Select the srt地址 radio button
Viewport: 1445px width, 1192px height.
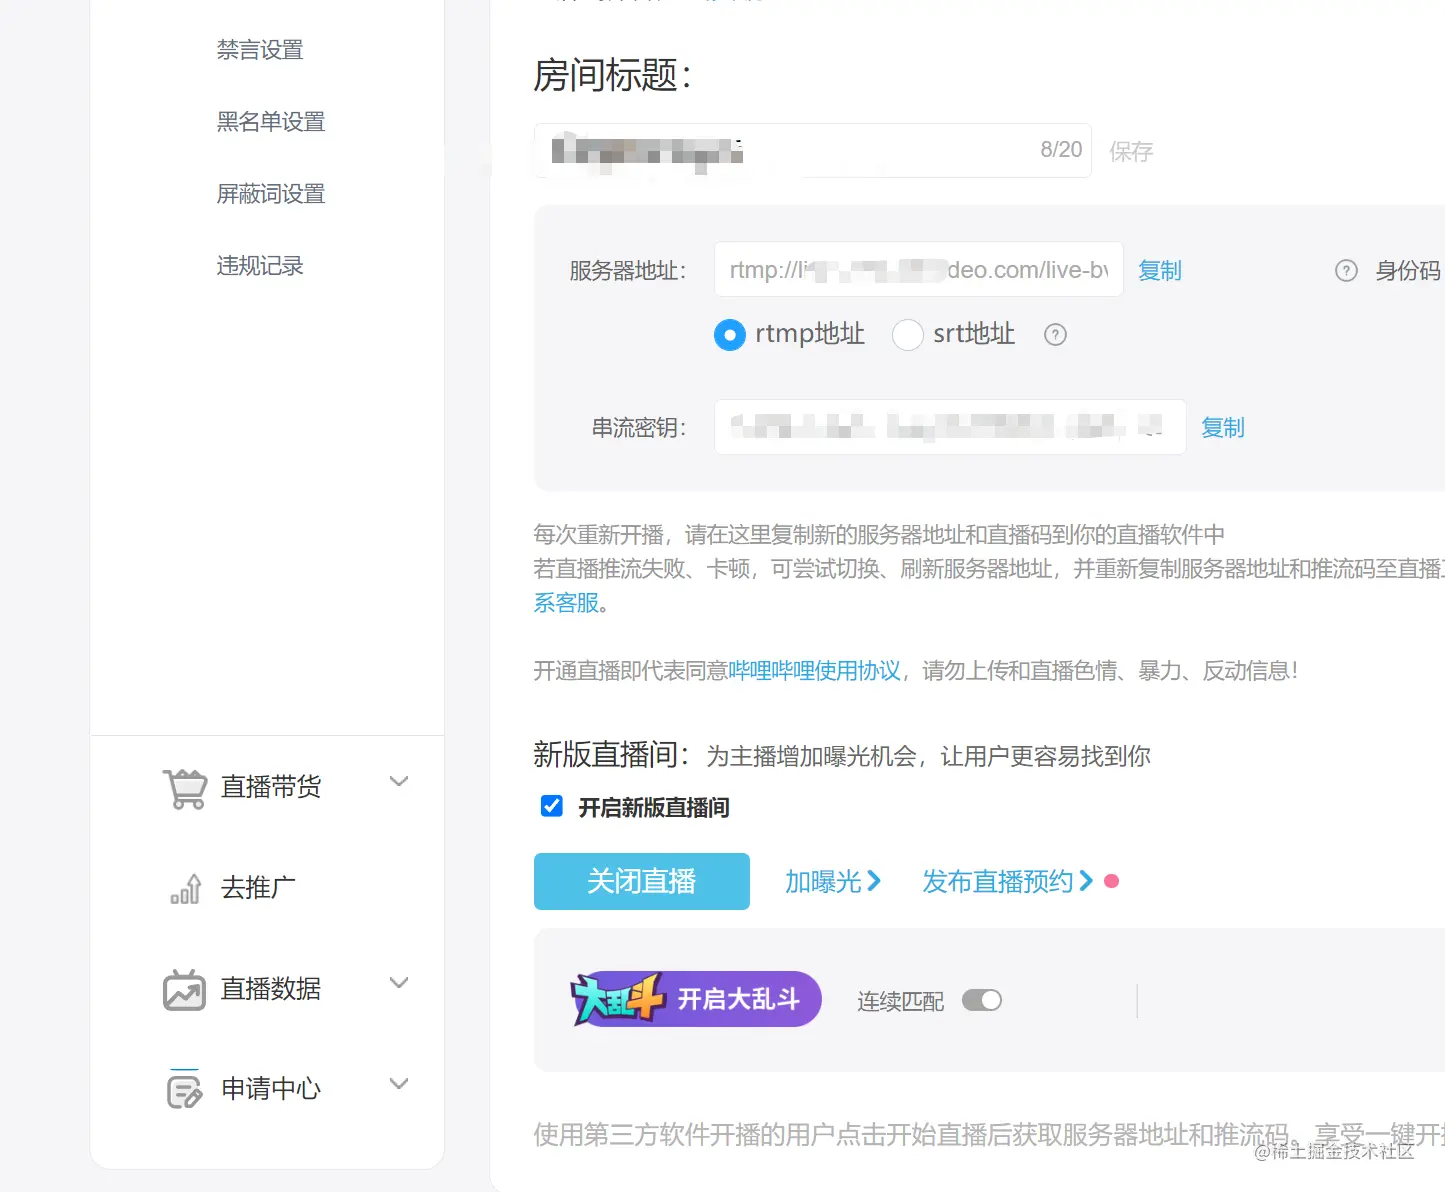pos(908,335)
